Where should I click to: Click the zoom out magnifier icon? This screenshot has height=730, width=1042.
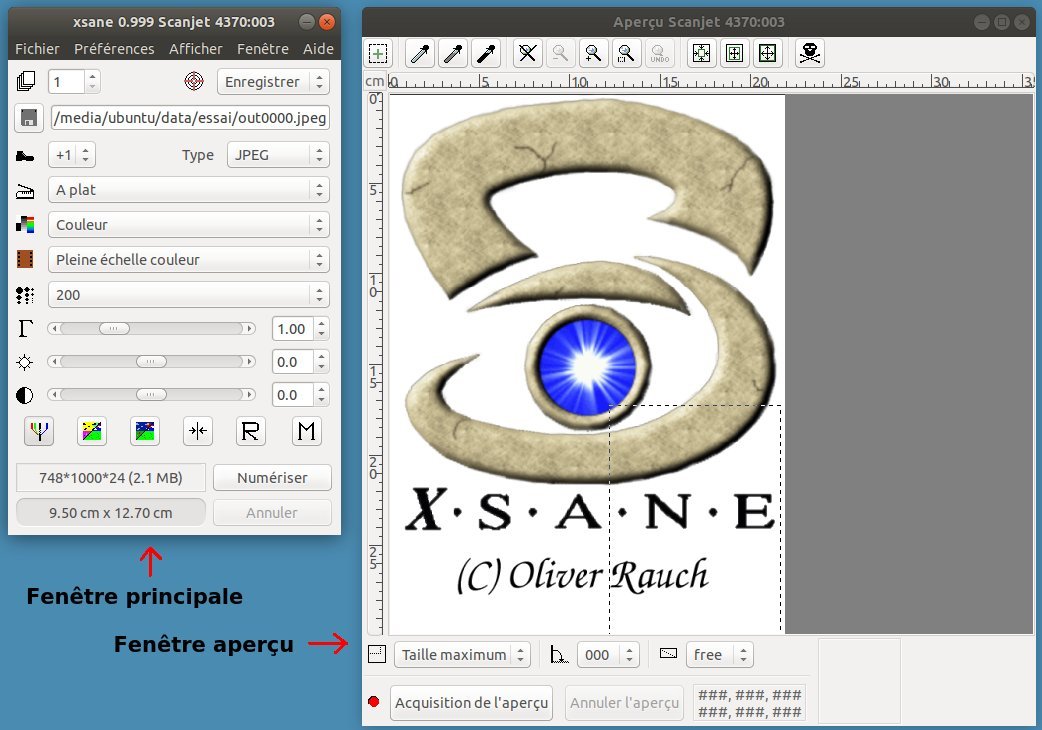click(560, 53)
